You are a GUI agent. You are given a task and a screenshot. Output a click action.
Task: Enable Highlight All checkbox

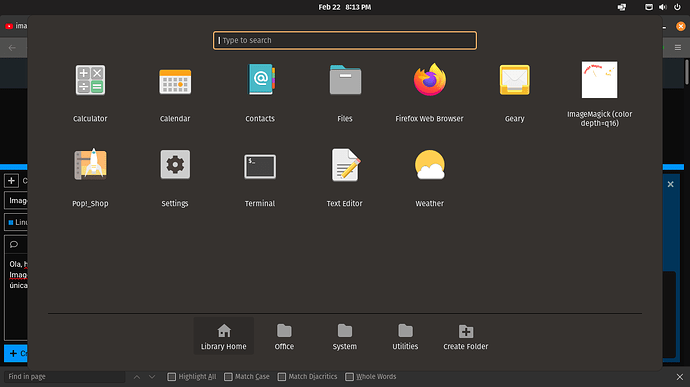[x=172, y=376]
